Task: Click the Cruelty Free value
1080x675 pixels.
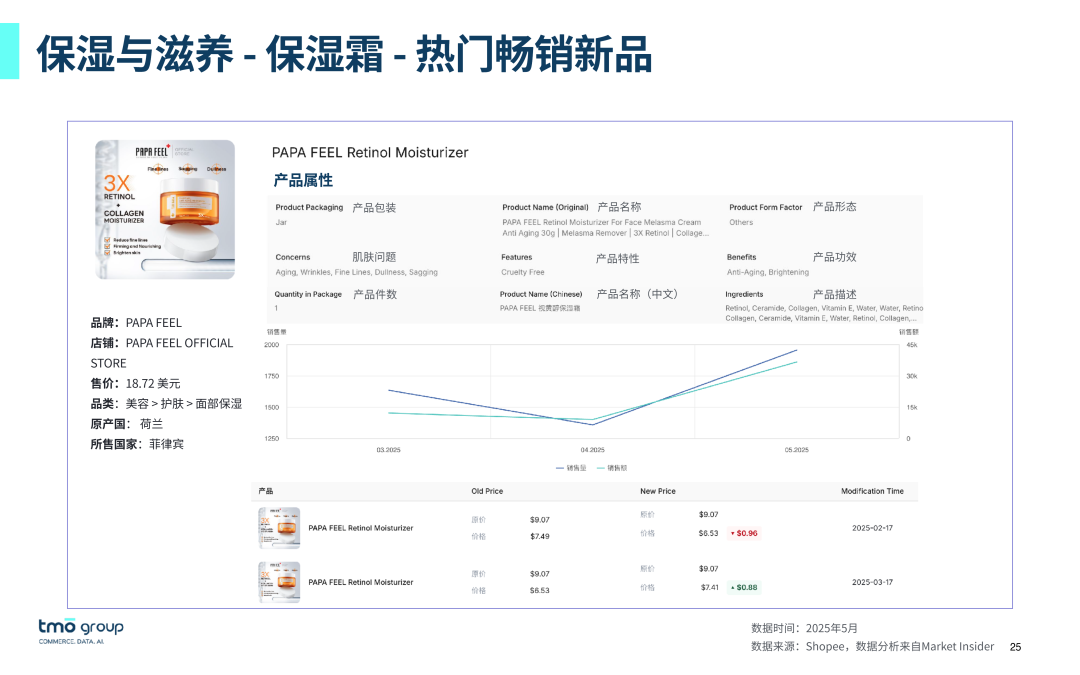Action: [x=523, y=273]
